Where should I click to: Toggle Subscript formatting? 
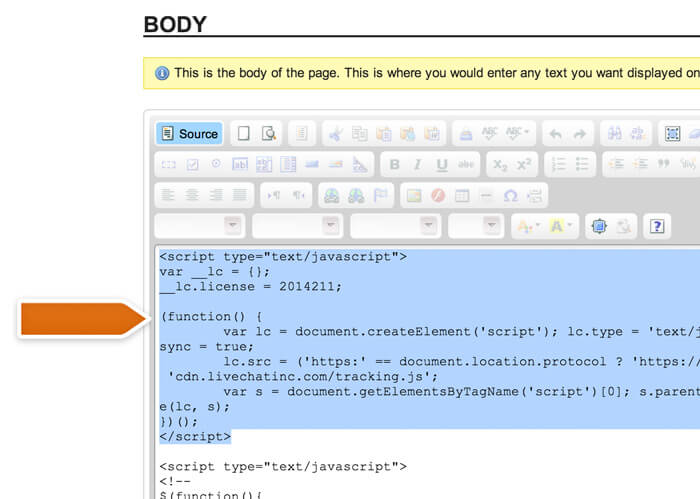[x=500, y=165]
